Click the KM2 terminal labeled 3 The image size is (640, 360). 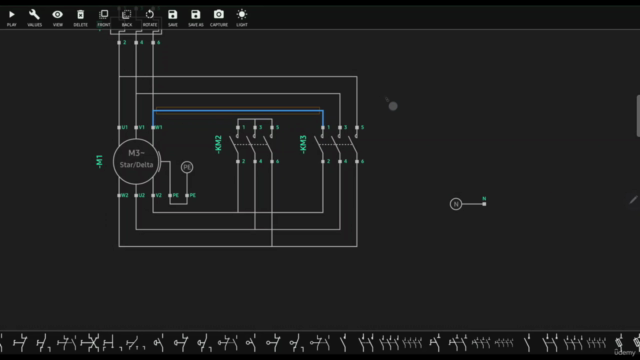(255, 127)
